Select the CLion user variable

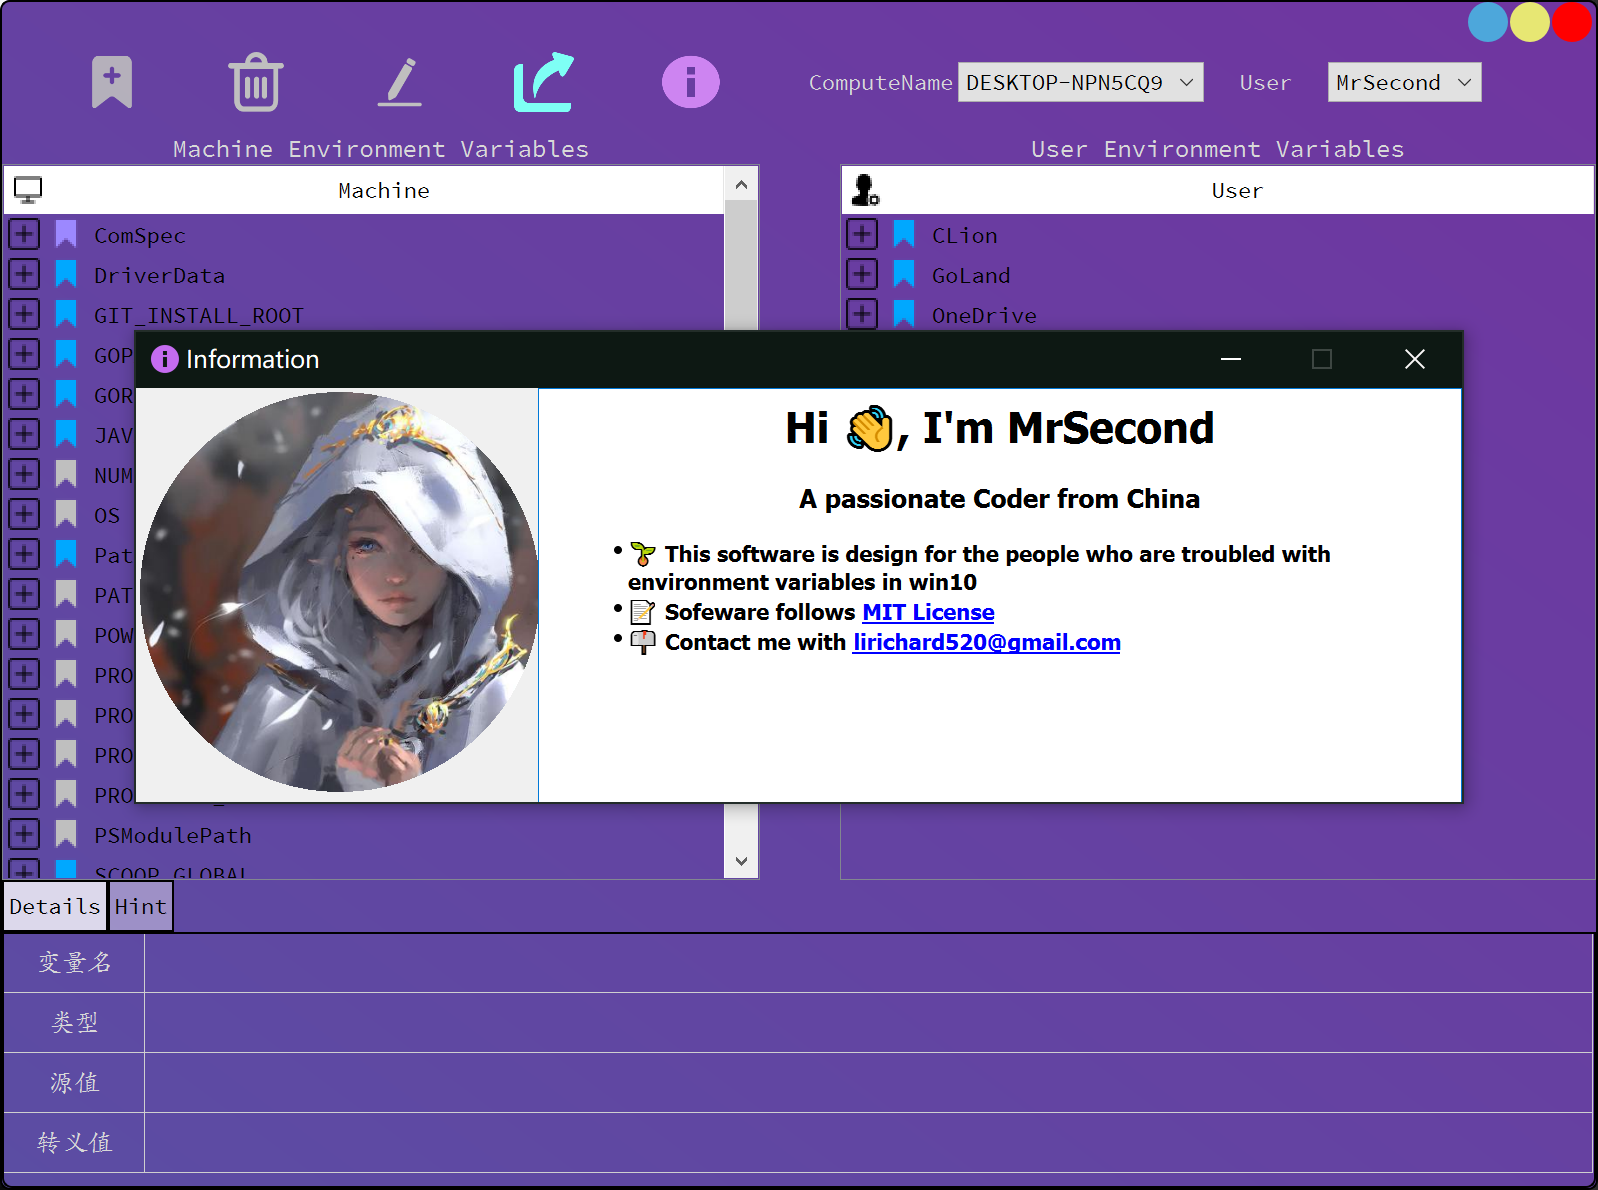tap(965, 236)
